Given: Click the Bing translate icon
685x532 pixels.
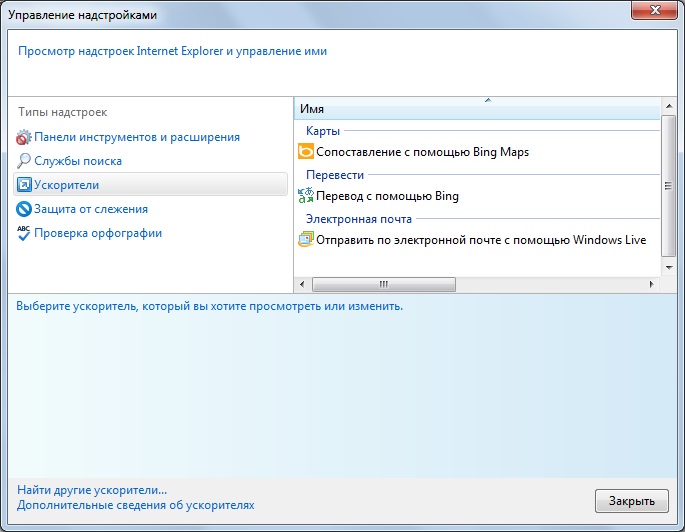Looking at the screenshot, I should tap(306, 195).
